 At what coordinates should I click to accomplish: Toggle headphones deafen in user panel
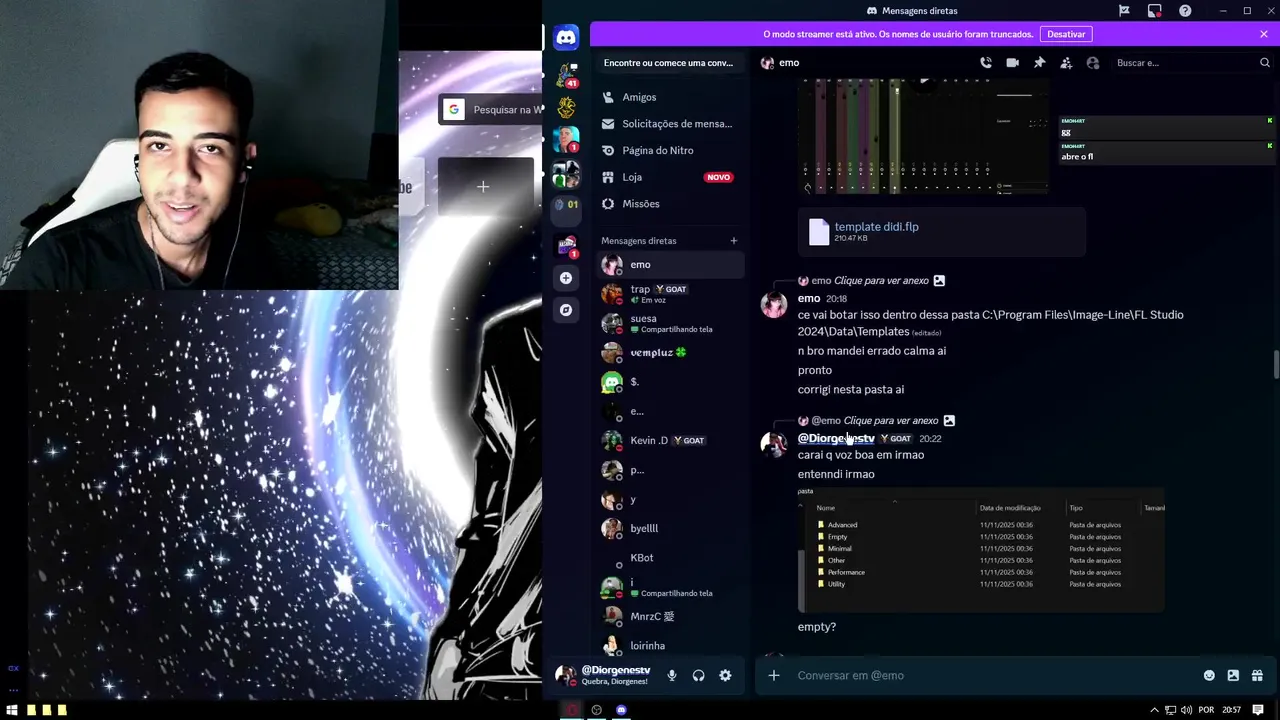click(x=699, y=676)
